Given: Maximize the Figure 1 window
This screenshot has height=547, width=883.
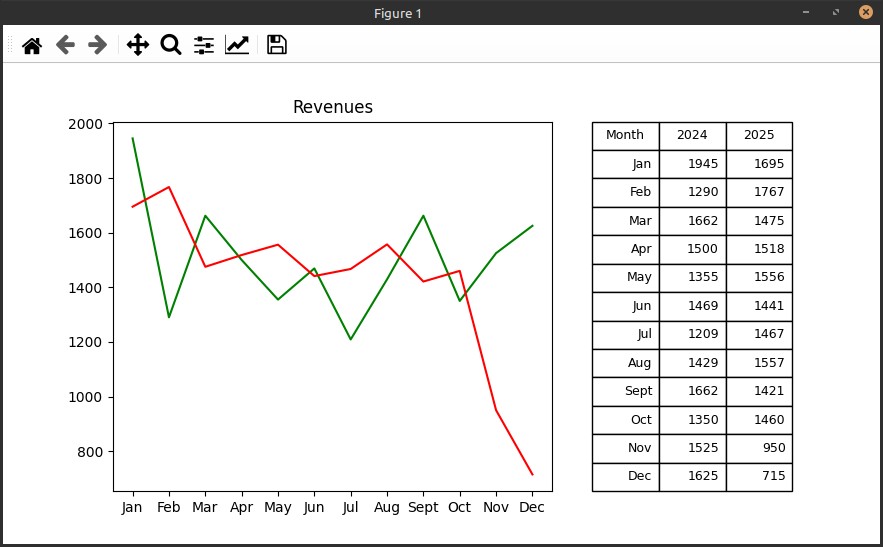Looking at the screenshot, I should (x=836, y=12).
